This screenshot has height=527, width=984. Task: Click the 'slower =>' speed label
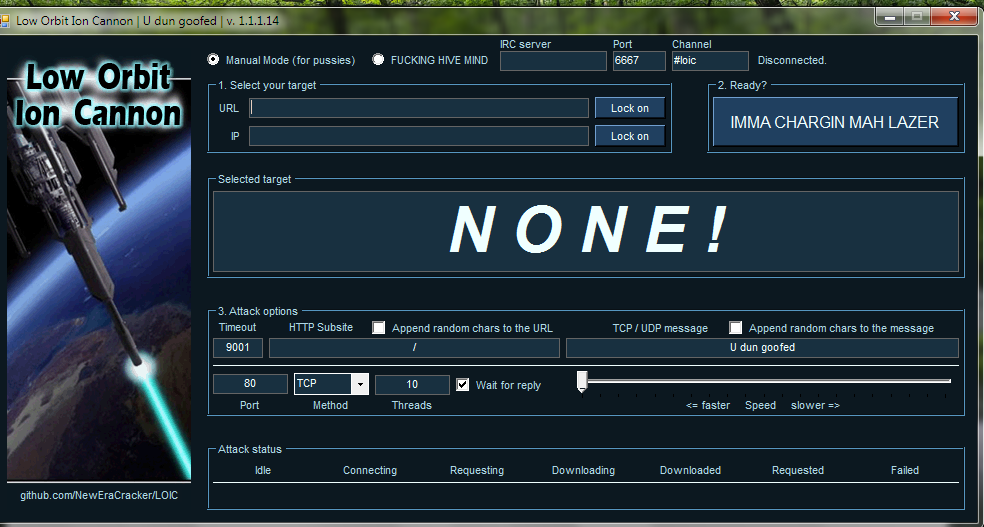pyautogui.click(x=815, y=405)
